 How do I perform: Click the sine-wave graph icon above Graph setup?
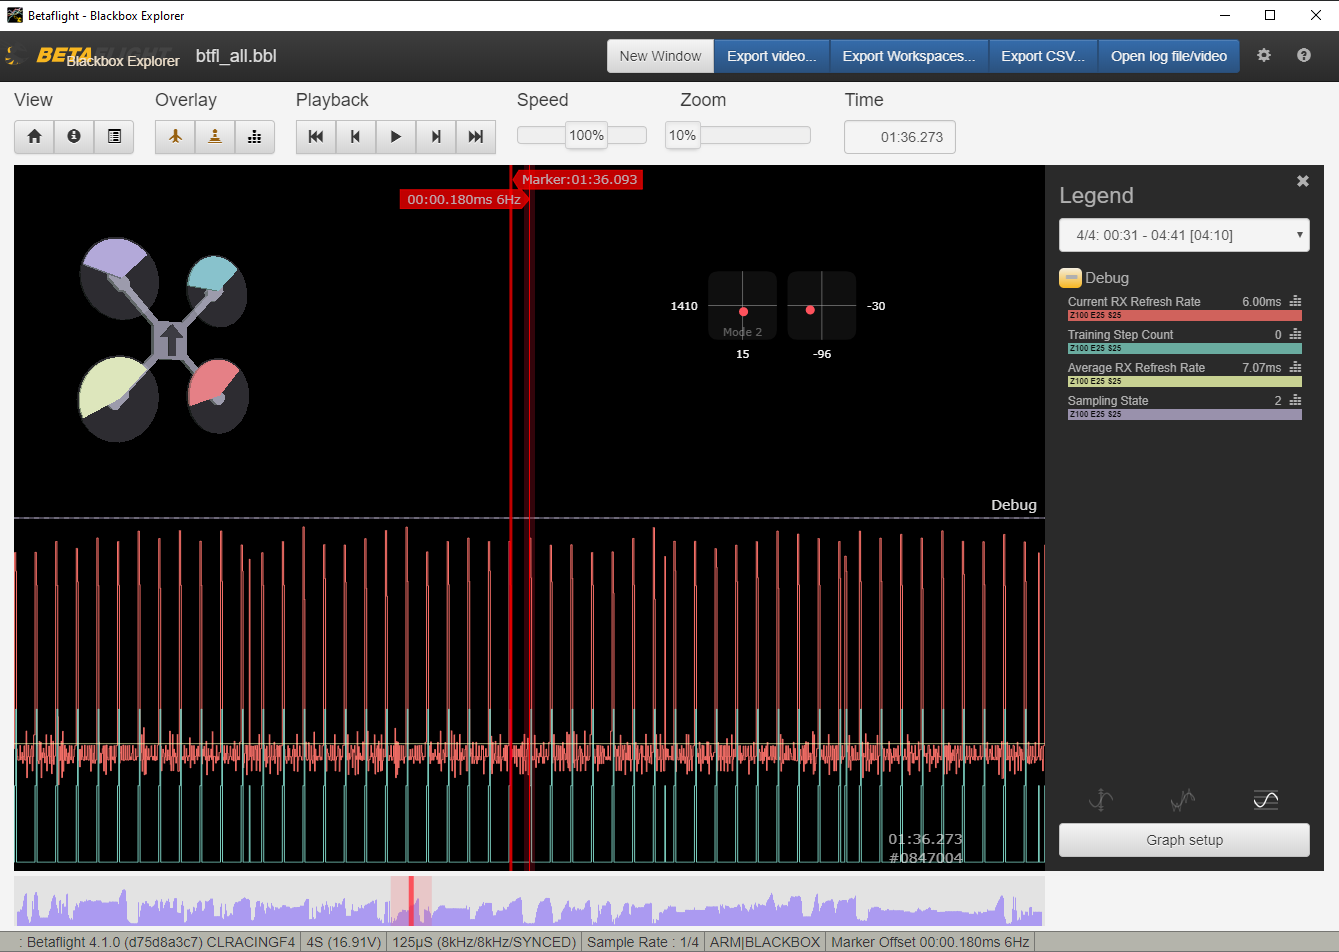[x=1265, y=800]
